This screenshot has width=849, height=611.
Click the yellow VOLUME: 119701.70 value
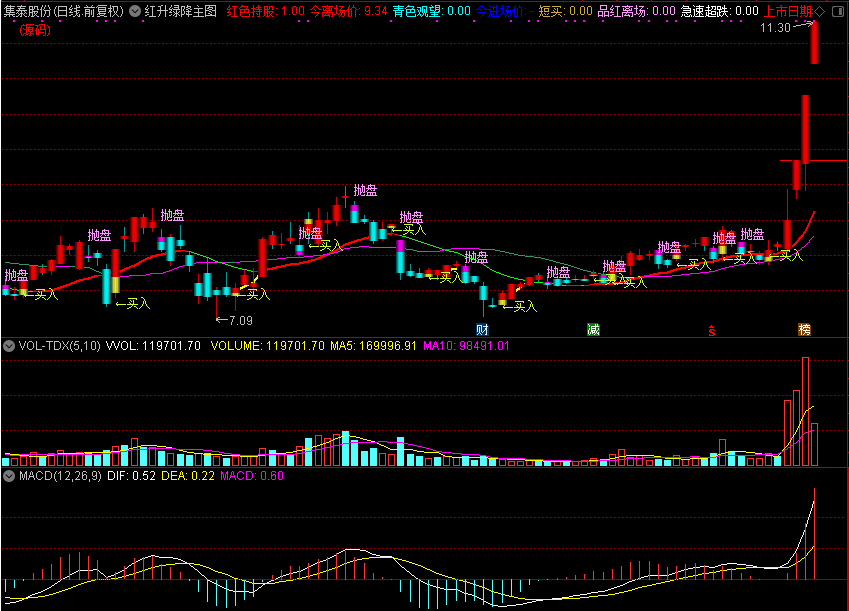click(267, 346)
